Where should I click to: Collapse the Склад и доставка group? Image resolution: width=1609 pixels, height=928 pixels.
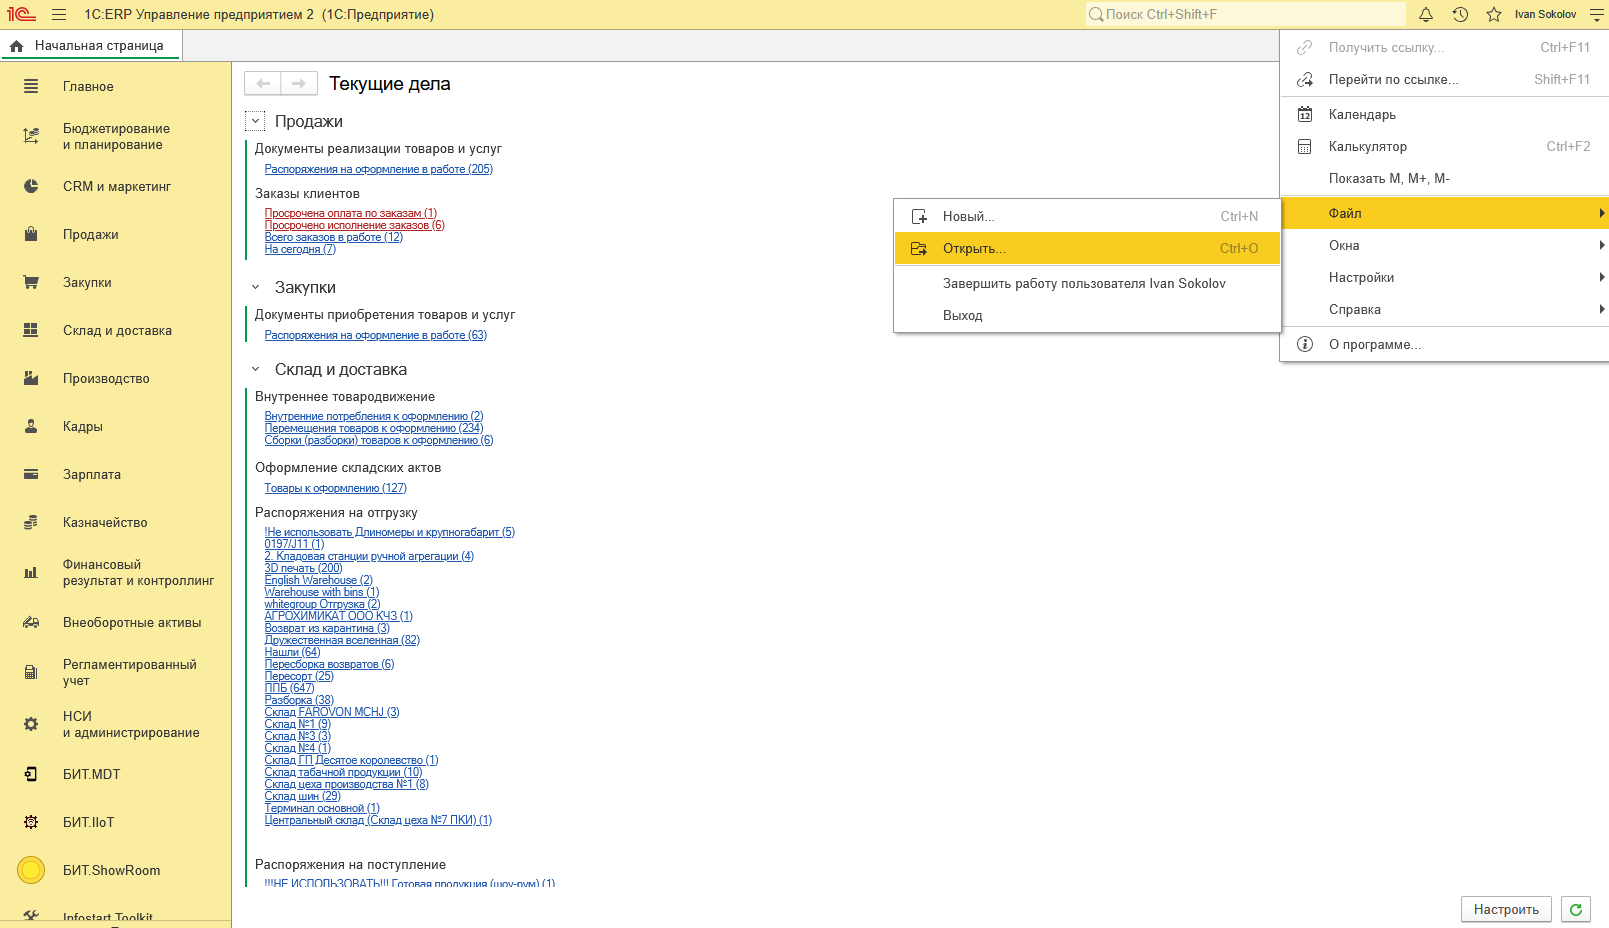pyautogui.click(x=256, y=369)
